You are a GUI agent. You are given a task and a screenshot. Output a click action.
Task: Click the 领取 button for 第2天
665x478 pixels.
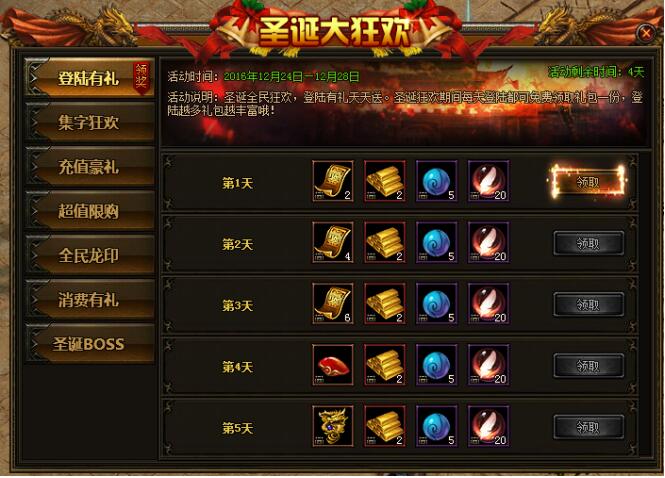click(x=588, y=243)
